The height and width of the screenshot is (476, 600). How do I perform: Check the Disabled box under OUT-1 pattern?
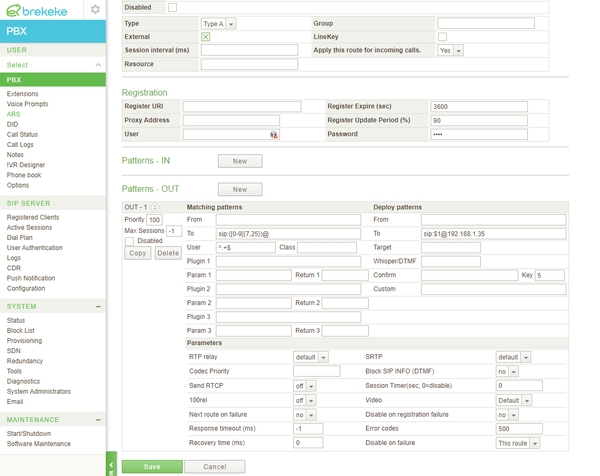(130, 241)
